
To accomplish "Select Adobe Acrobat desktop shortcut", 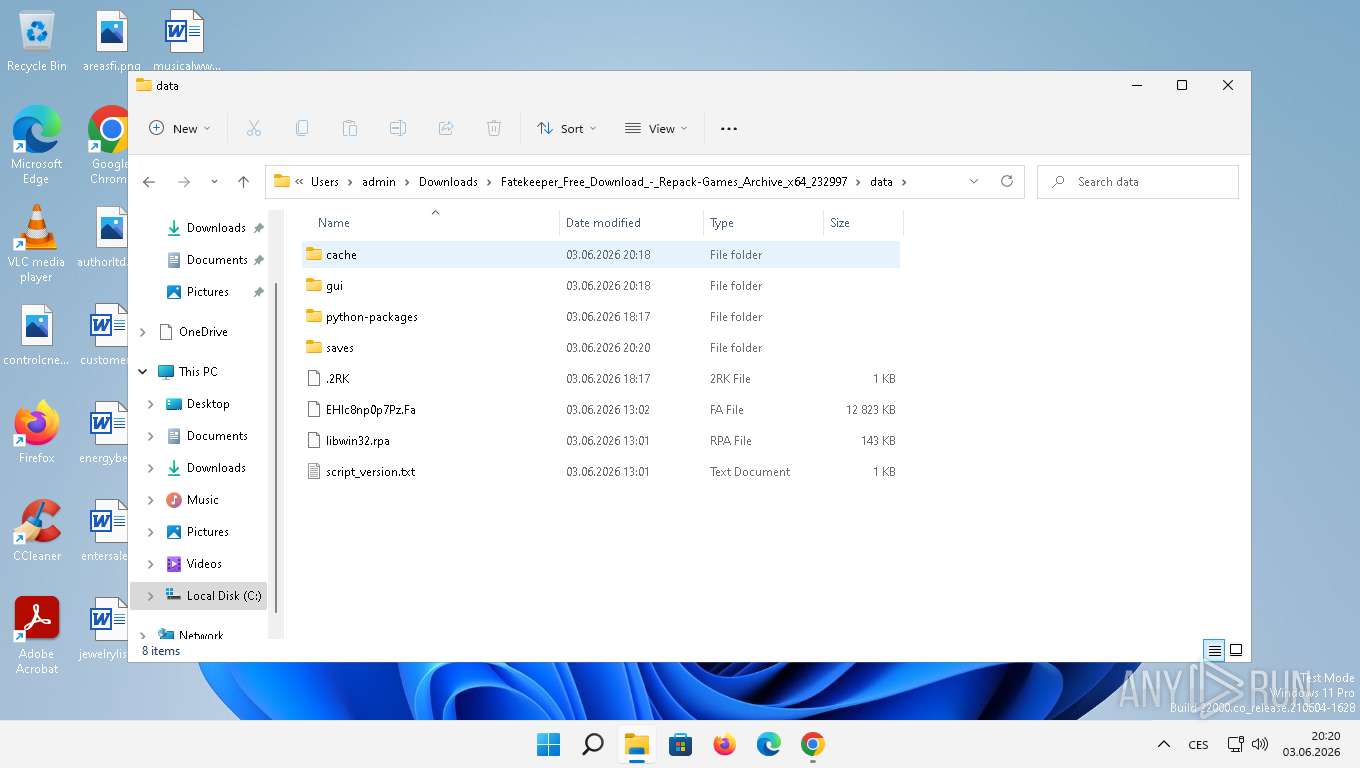I will click(37, 636).
